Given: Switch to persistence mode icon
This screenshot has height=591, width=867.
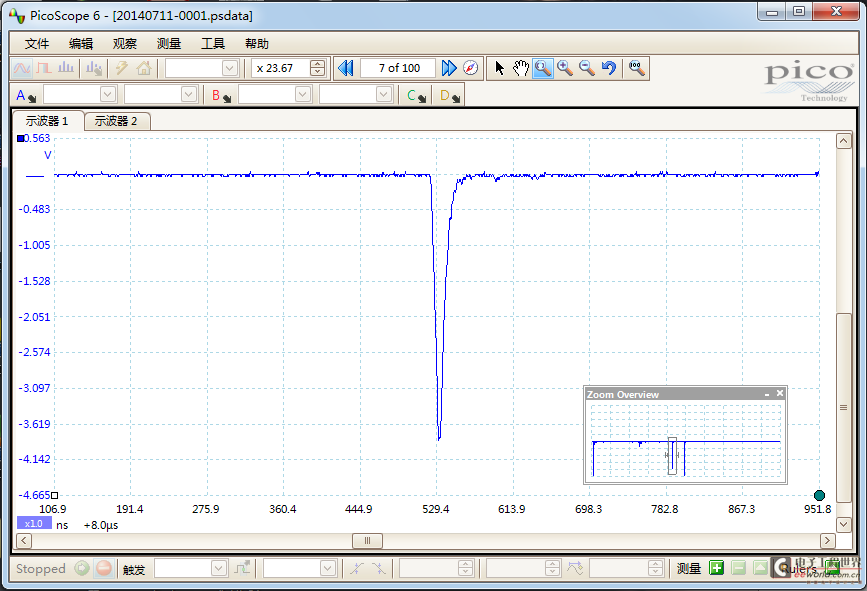Looking at the screenshot, I should click(x=44, y=69).
